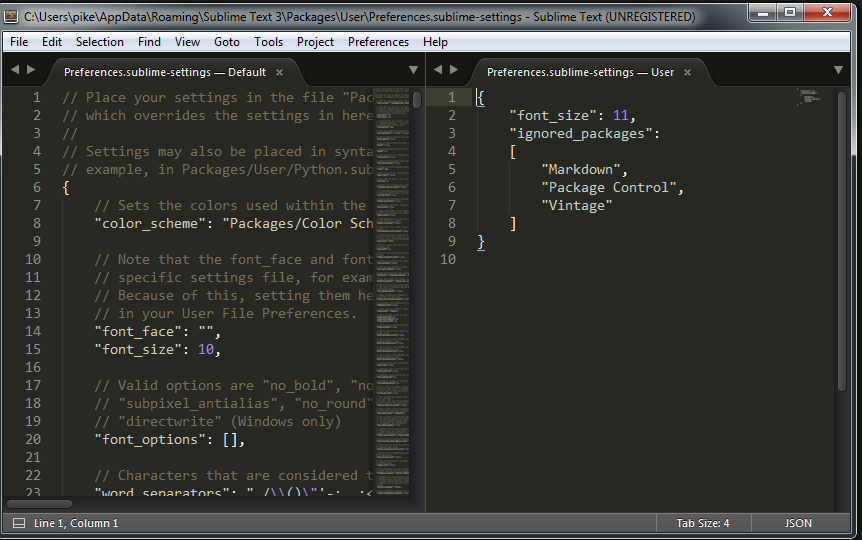The height and width of the screenshot is (540, 862).
Task: Click line number 6 in left gutter
Action: 37,188
